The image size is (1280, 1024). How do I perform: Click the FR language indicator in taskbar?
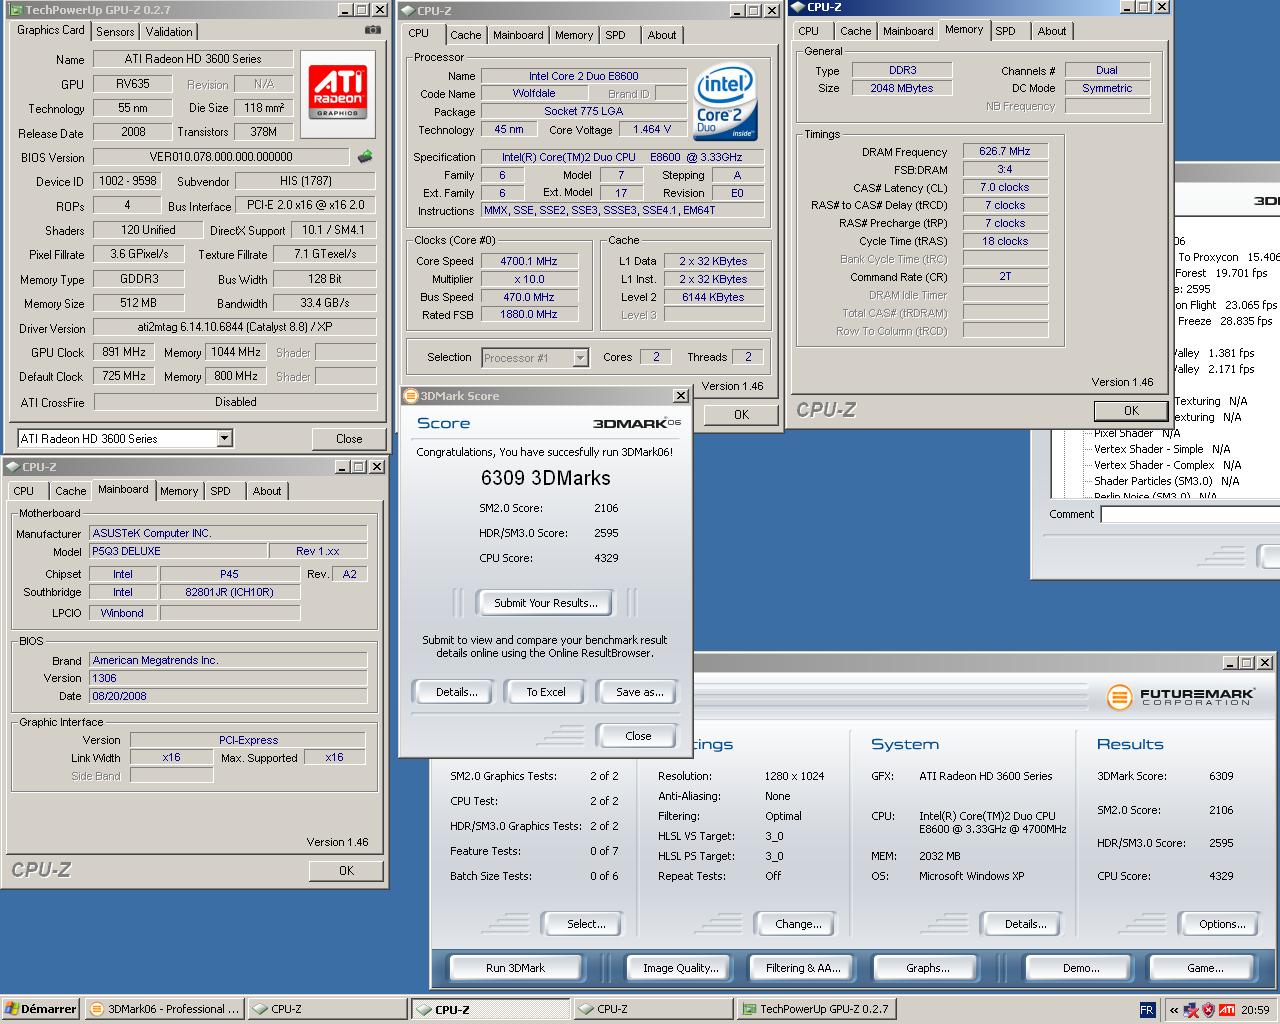coord(1147,1010)
